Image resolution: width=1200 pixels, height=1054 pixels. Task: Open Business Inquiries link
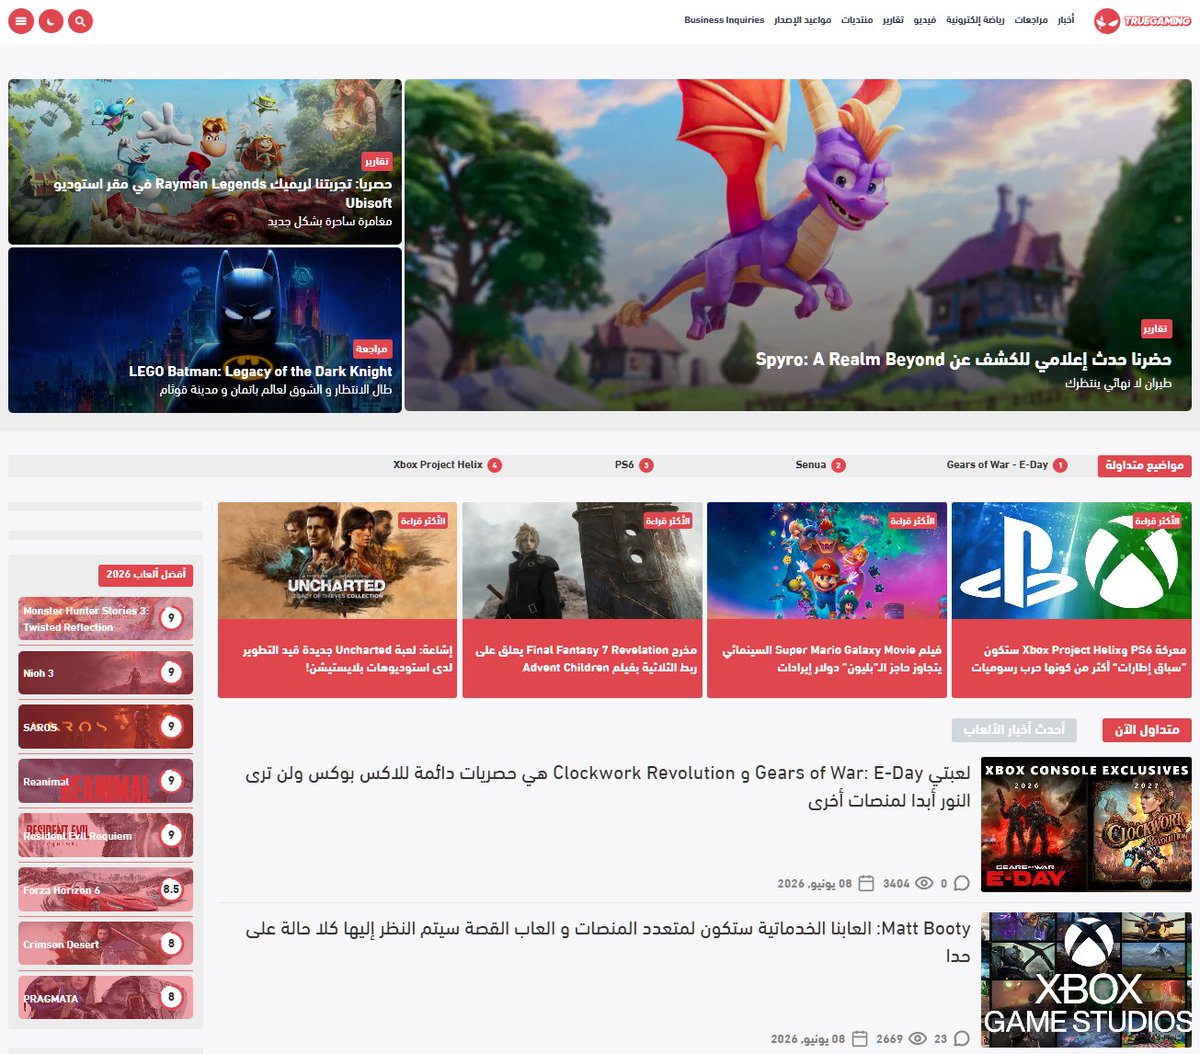coord(724,20)
